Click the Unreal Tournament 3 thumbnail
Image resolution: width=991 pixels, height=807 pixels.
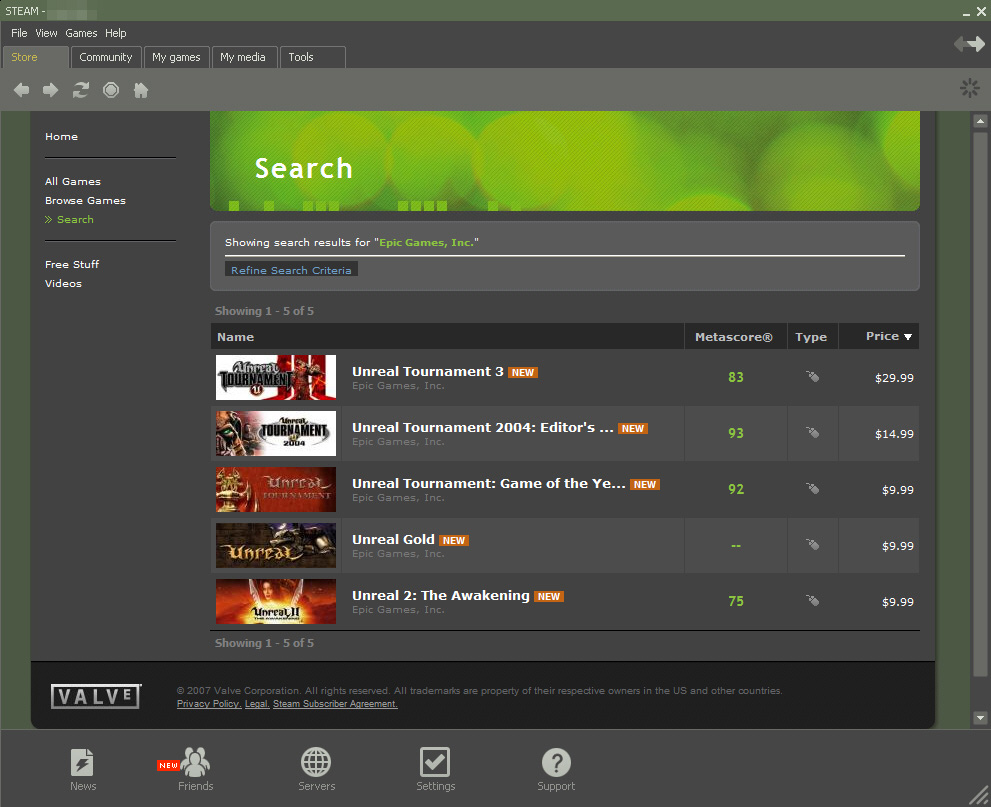coord(276,377)
